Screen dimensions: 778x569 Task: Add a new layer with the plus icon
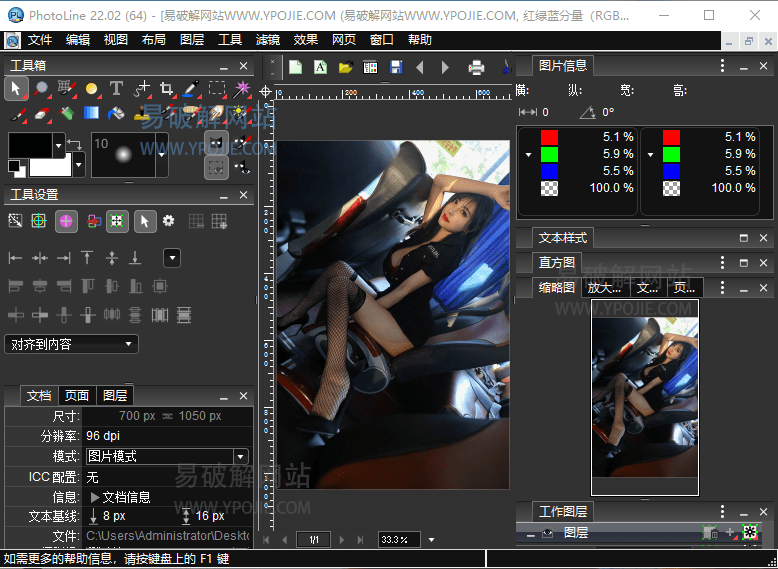[730, 533]
